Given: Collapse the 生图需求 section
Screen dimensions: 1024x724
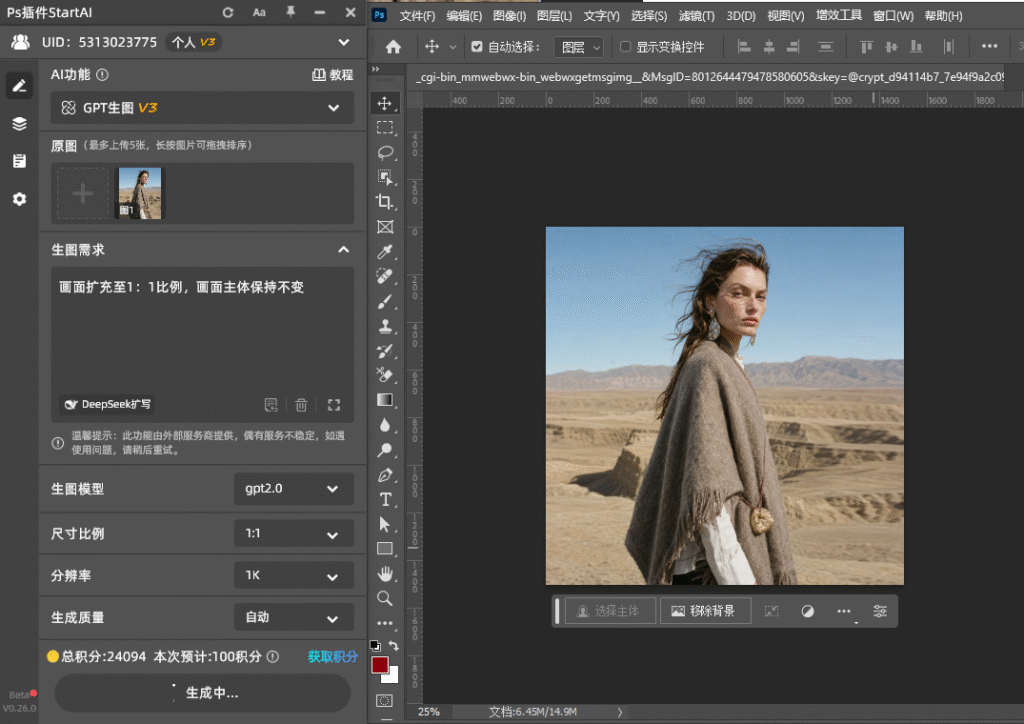Looking at the screenshot, I should [344, 249].
